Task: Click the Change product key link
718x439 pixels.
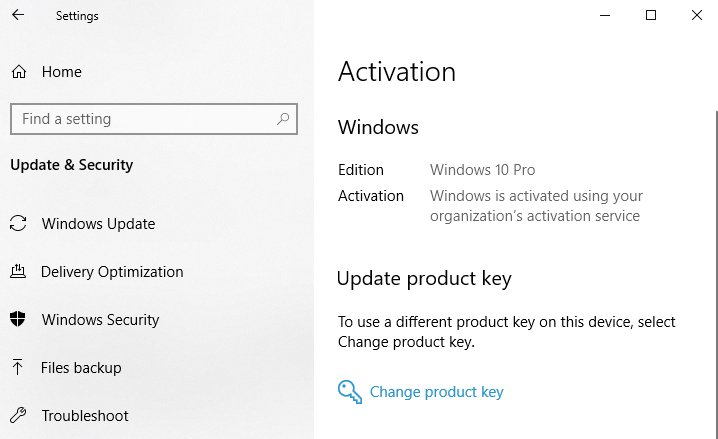Action: pos(436,392)
